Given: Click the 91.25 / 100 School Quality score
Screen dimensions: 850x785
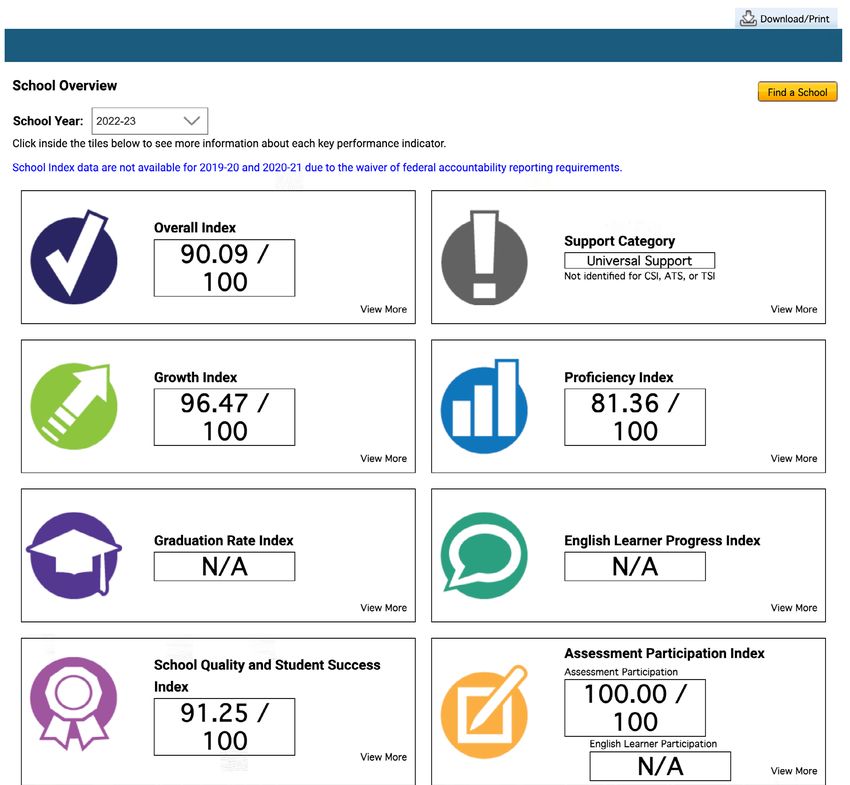Looking at the screenshot, I should tap(224, 727).
